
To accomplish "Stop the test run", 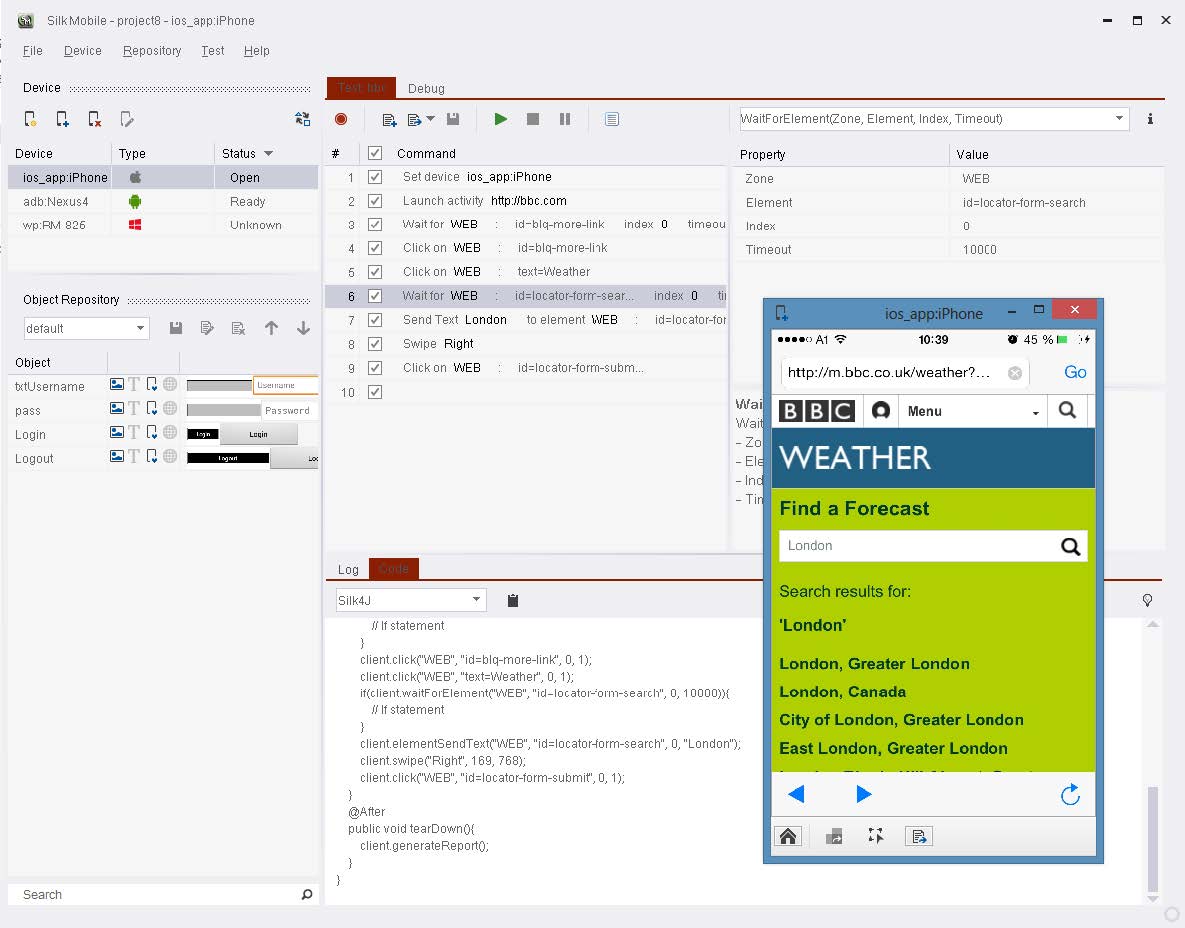I will click(x=533, y=119).
